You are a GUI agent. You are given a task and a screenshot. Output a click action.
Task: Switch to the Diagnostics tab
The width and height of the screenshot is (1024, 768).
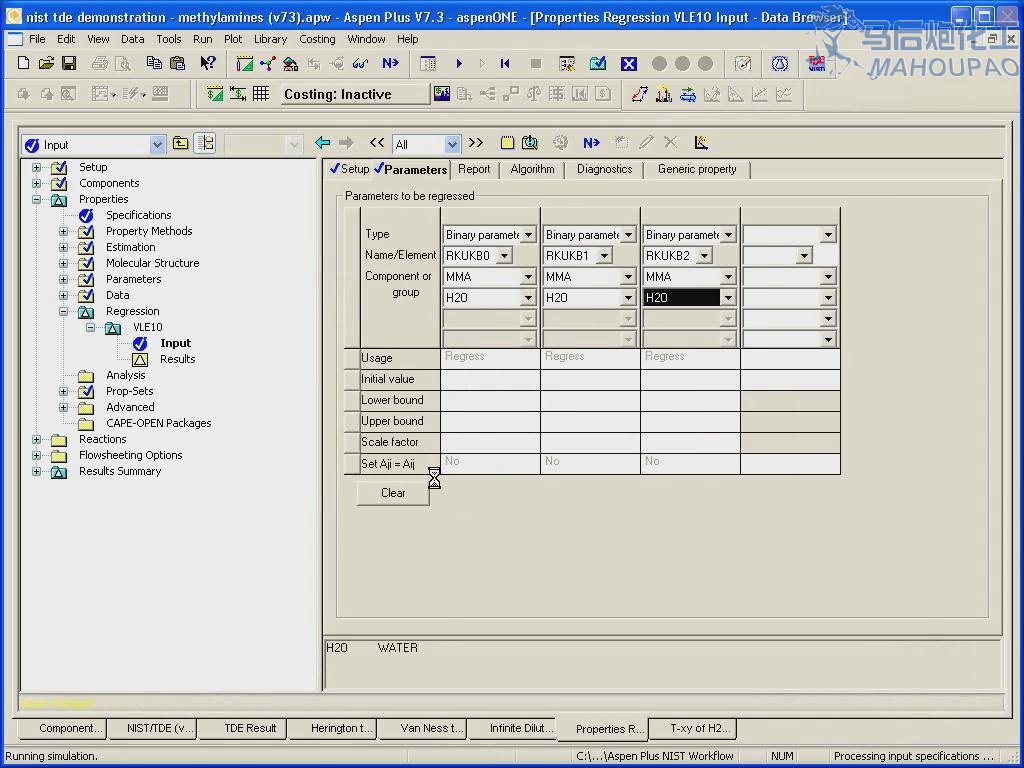[x=605, y=169]
